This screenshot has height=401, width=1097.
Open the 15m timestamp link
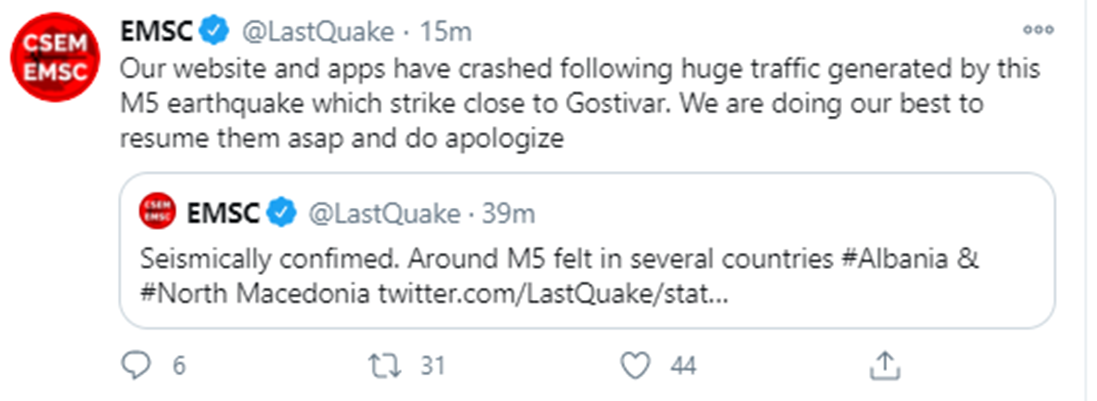pyautogui.click(x=445, y=31)
